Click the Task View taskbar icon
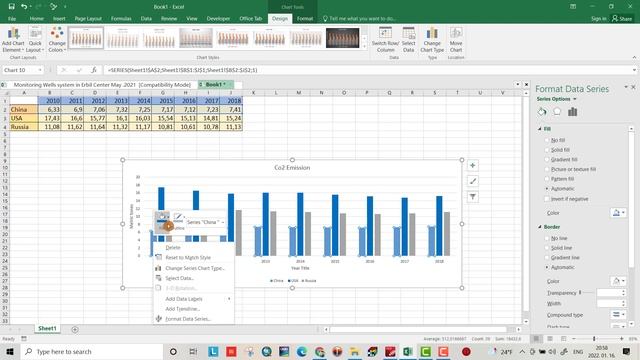 point(193,351)
